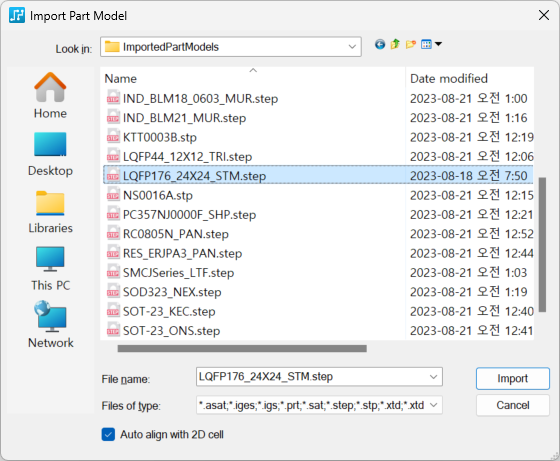
Task: Select file name RES_ERJPA3_PAN.step
Action: click(x=182, y=253)
